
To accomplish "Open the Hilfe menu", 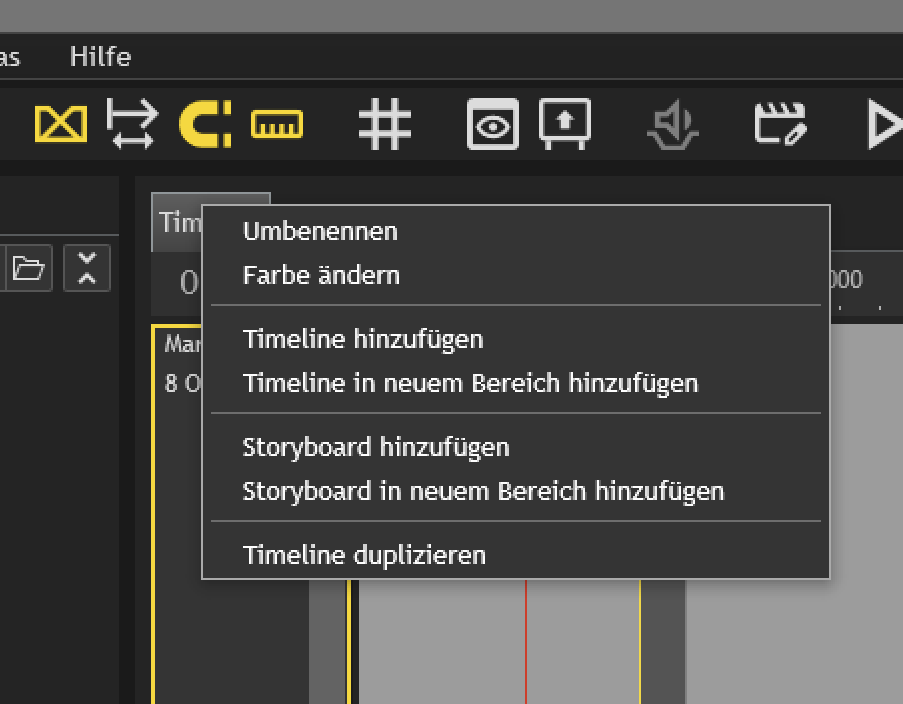I will (99, 56).
